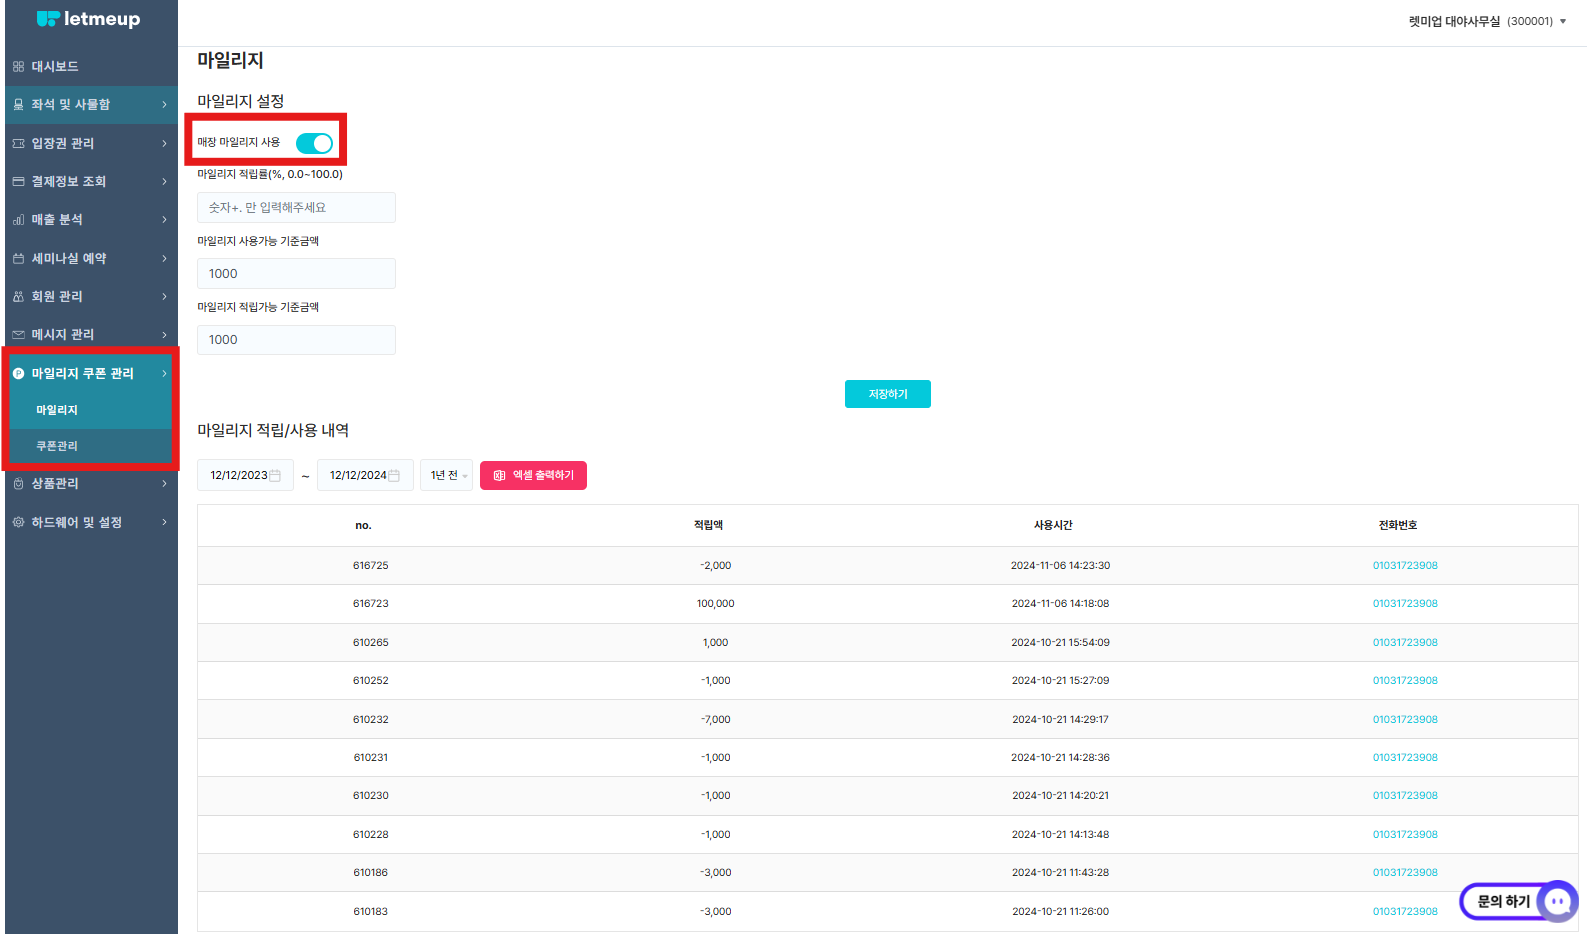This screenshot has width=1587, height=934.
Task: Open phone number link in row 616723
Action: click(x=1405, y=604)
